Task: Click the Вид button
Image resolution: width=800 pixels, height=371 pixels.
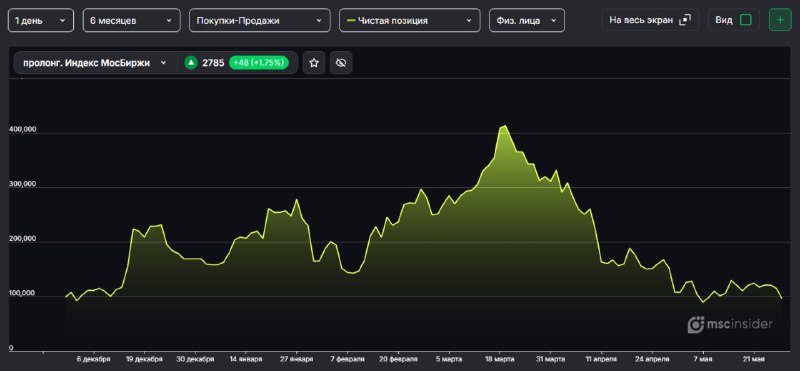Action: (734, 20)
